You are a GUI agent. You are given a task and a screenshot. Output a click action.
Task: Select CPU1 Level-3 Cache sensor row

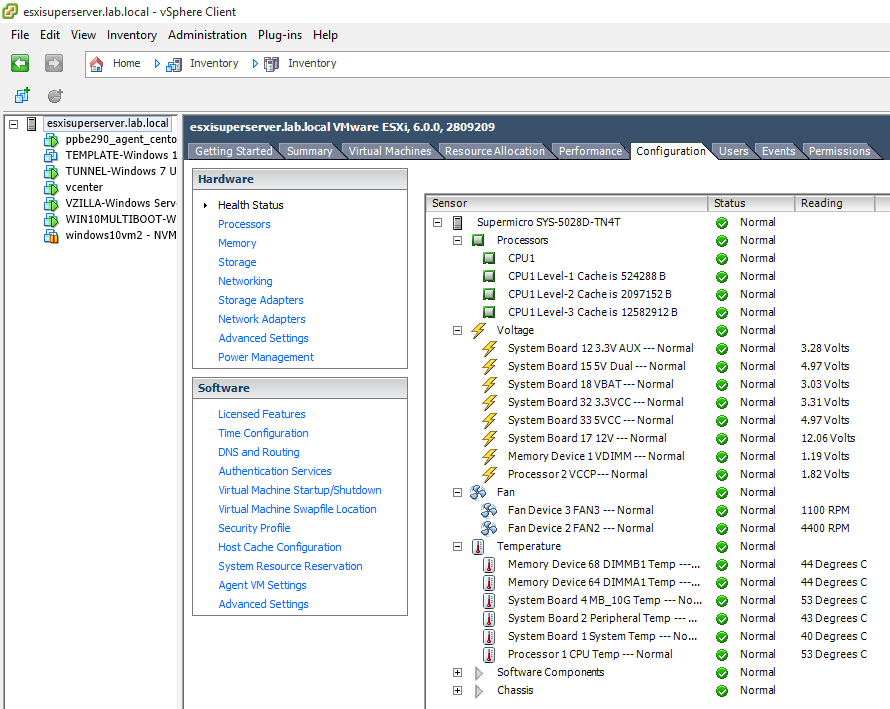593,312
